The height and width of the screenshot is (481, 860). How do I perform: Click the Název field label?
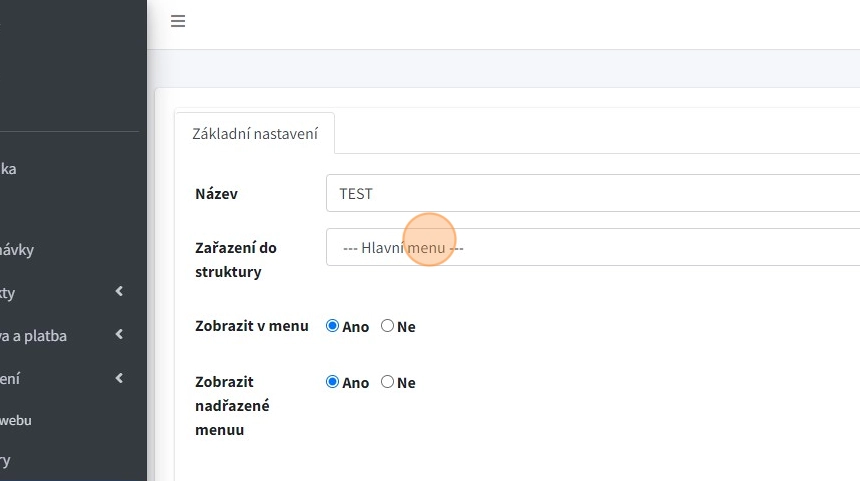216,194
